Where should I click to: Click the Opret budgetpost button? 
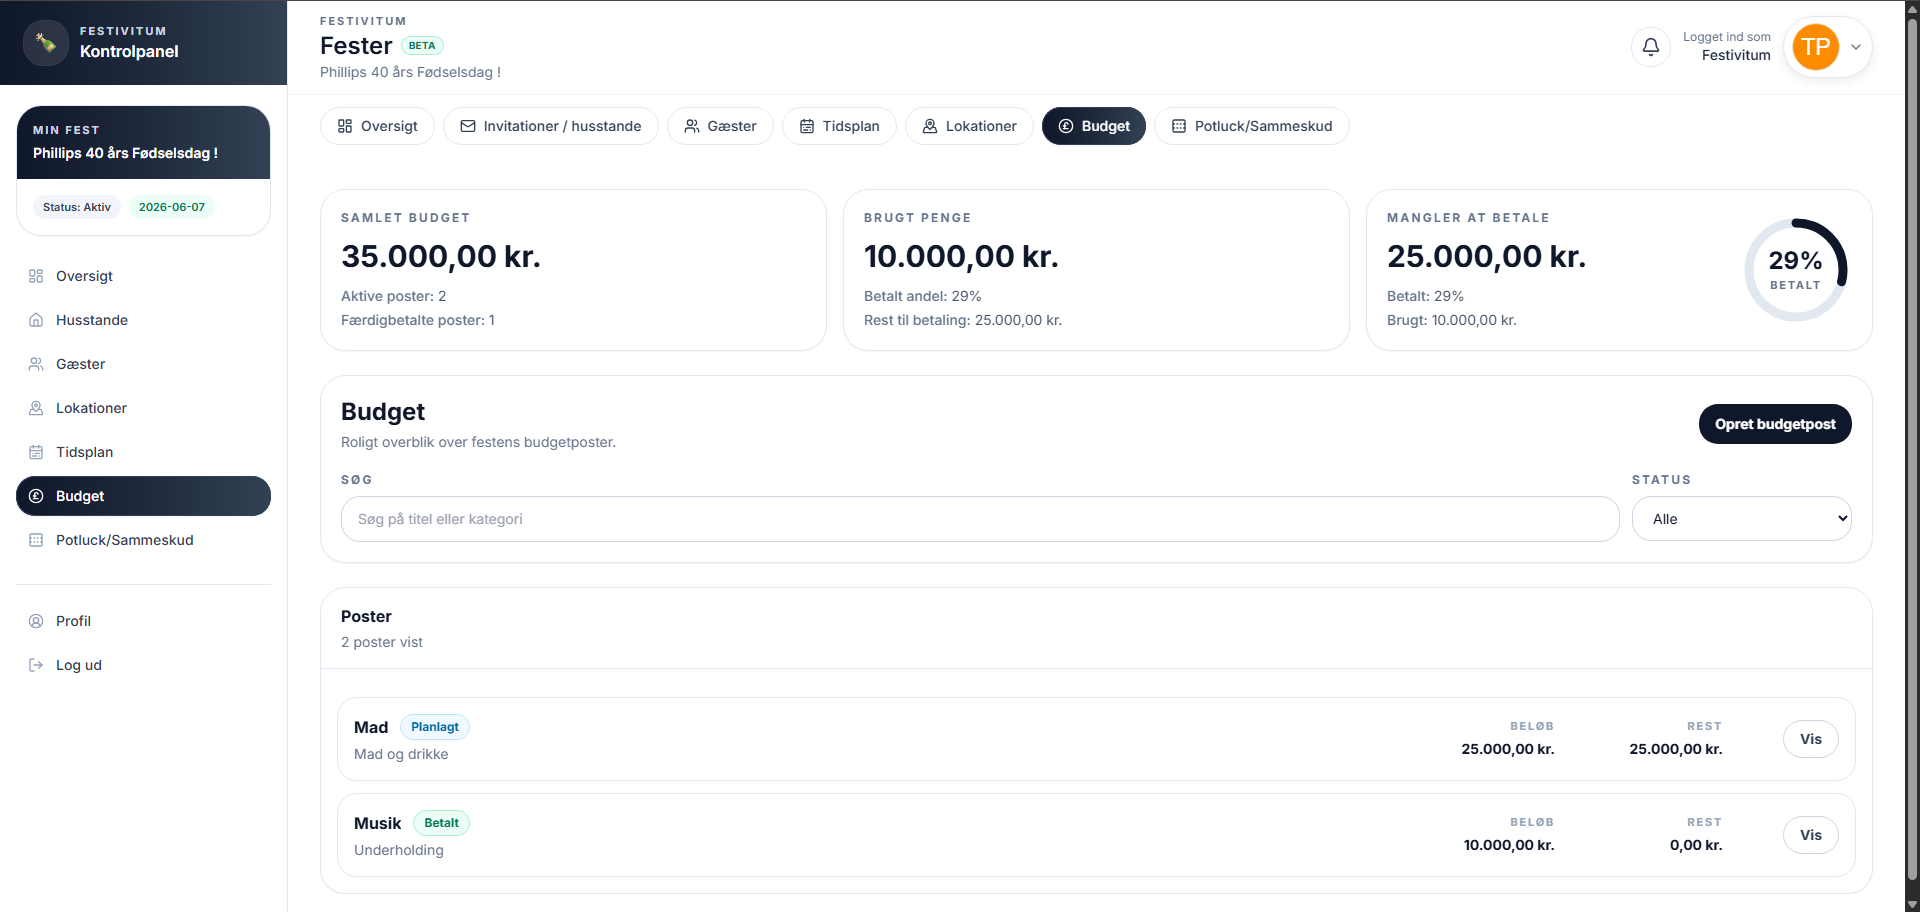1774,424
